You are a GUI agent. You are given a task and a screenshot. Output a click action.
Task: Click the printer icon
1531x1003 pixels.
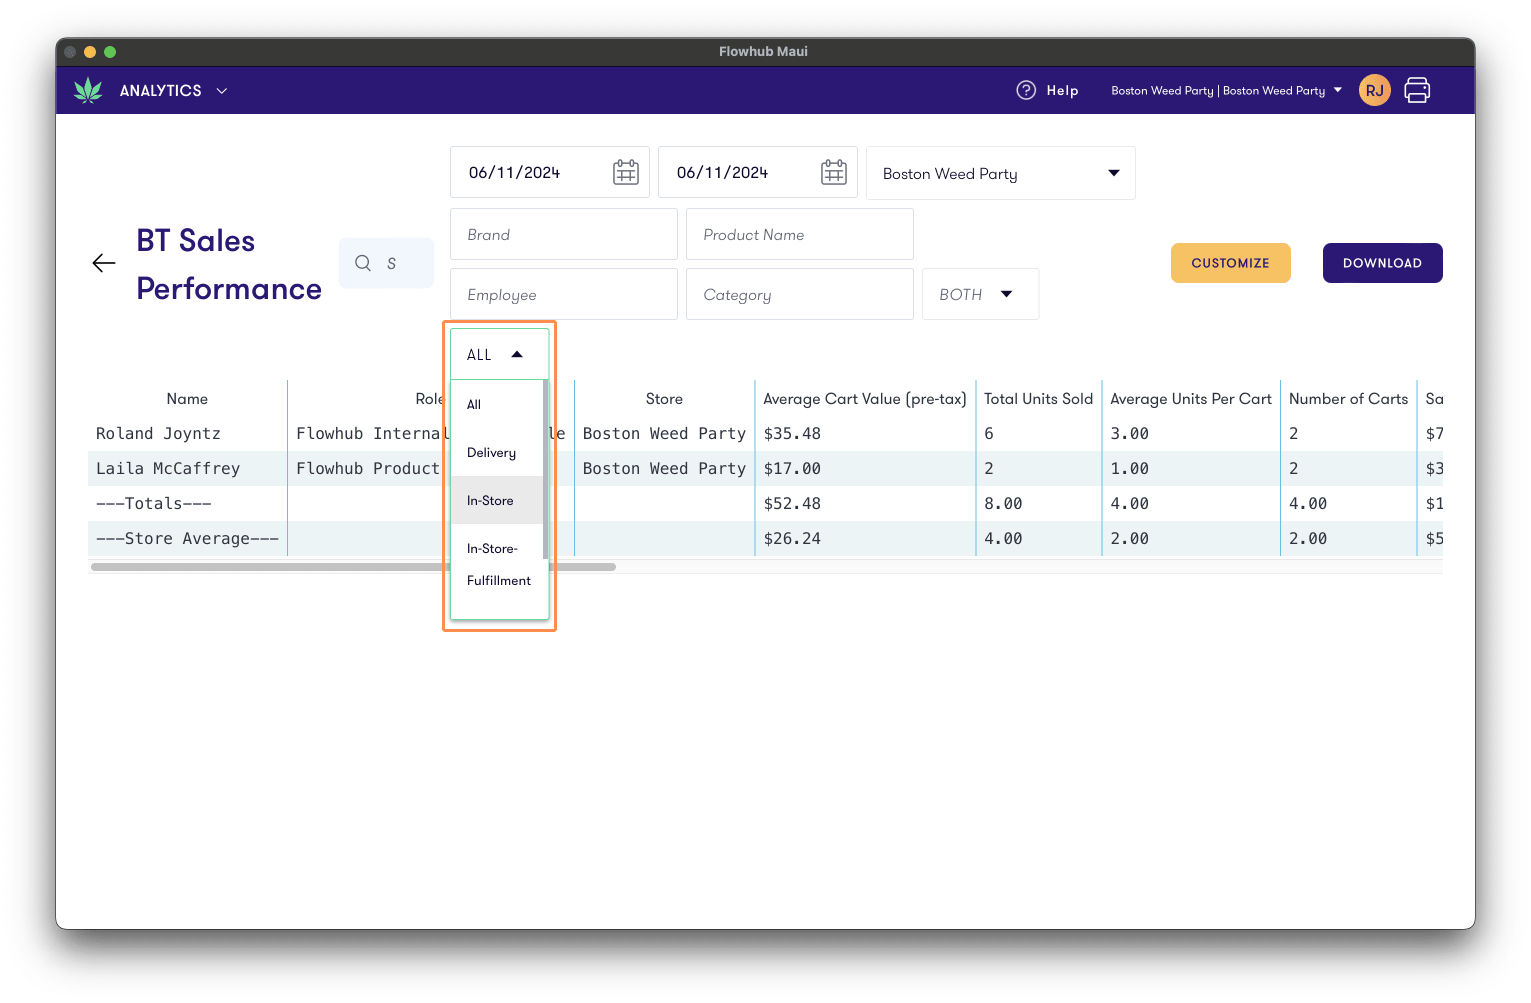tap(1417, 90)
